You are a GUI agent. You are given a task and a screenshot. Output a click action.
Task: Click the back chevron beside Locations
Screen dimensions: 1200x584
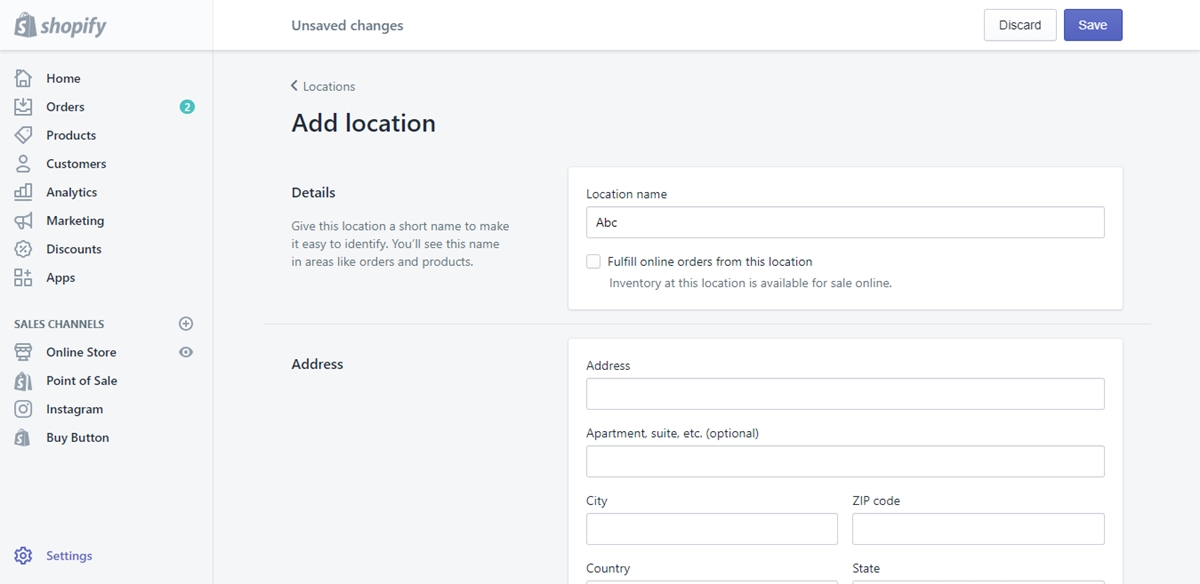tap(294, 86)
